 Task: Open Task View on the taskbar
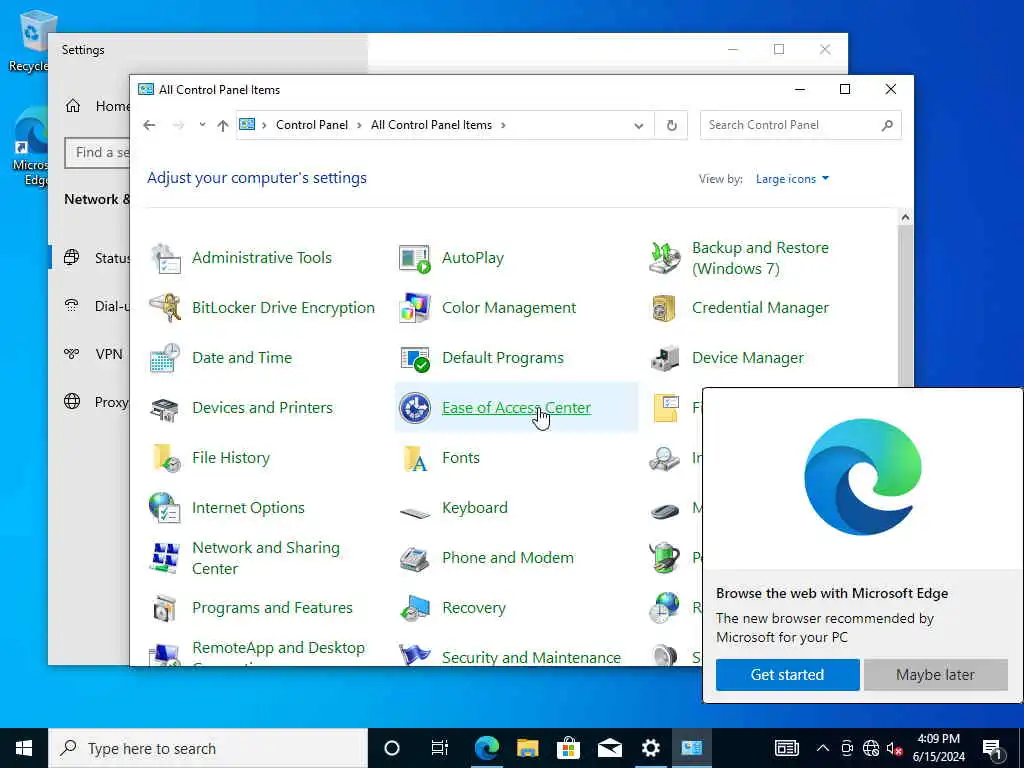(x=440, y=748)
